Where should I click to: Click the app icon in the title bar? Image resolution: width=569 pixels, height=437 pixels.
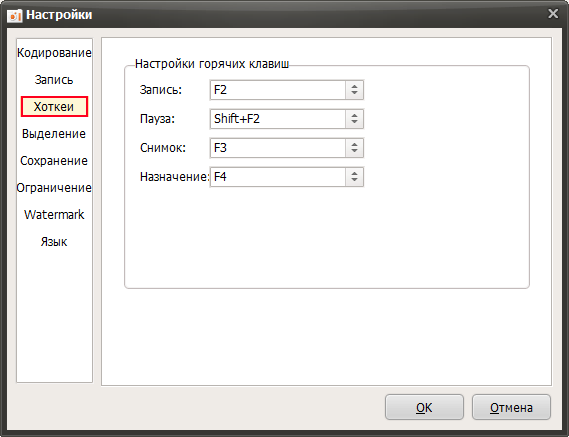pyautogui.click(x=15, y=15)
